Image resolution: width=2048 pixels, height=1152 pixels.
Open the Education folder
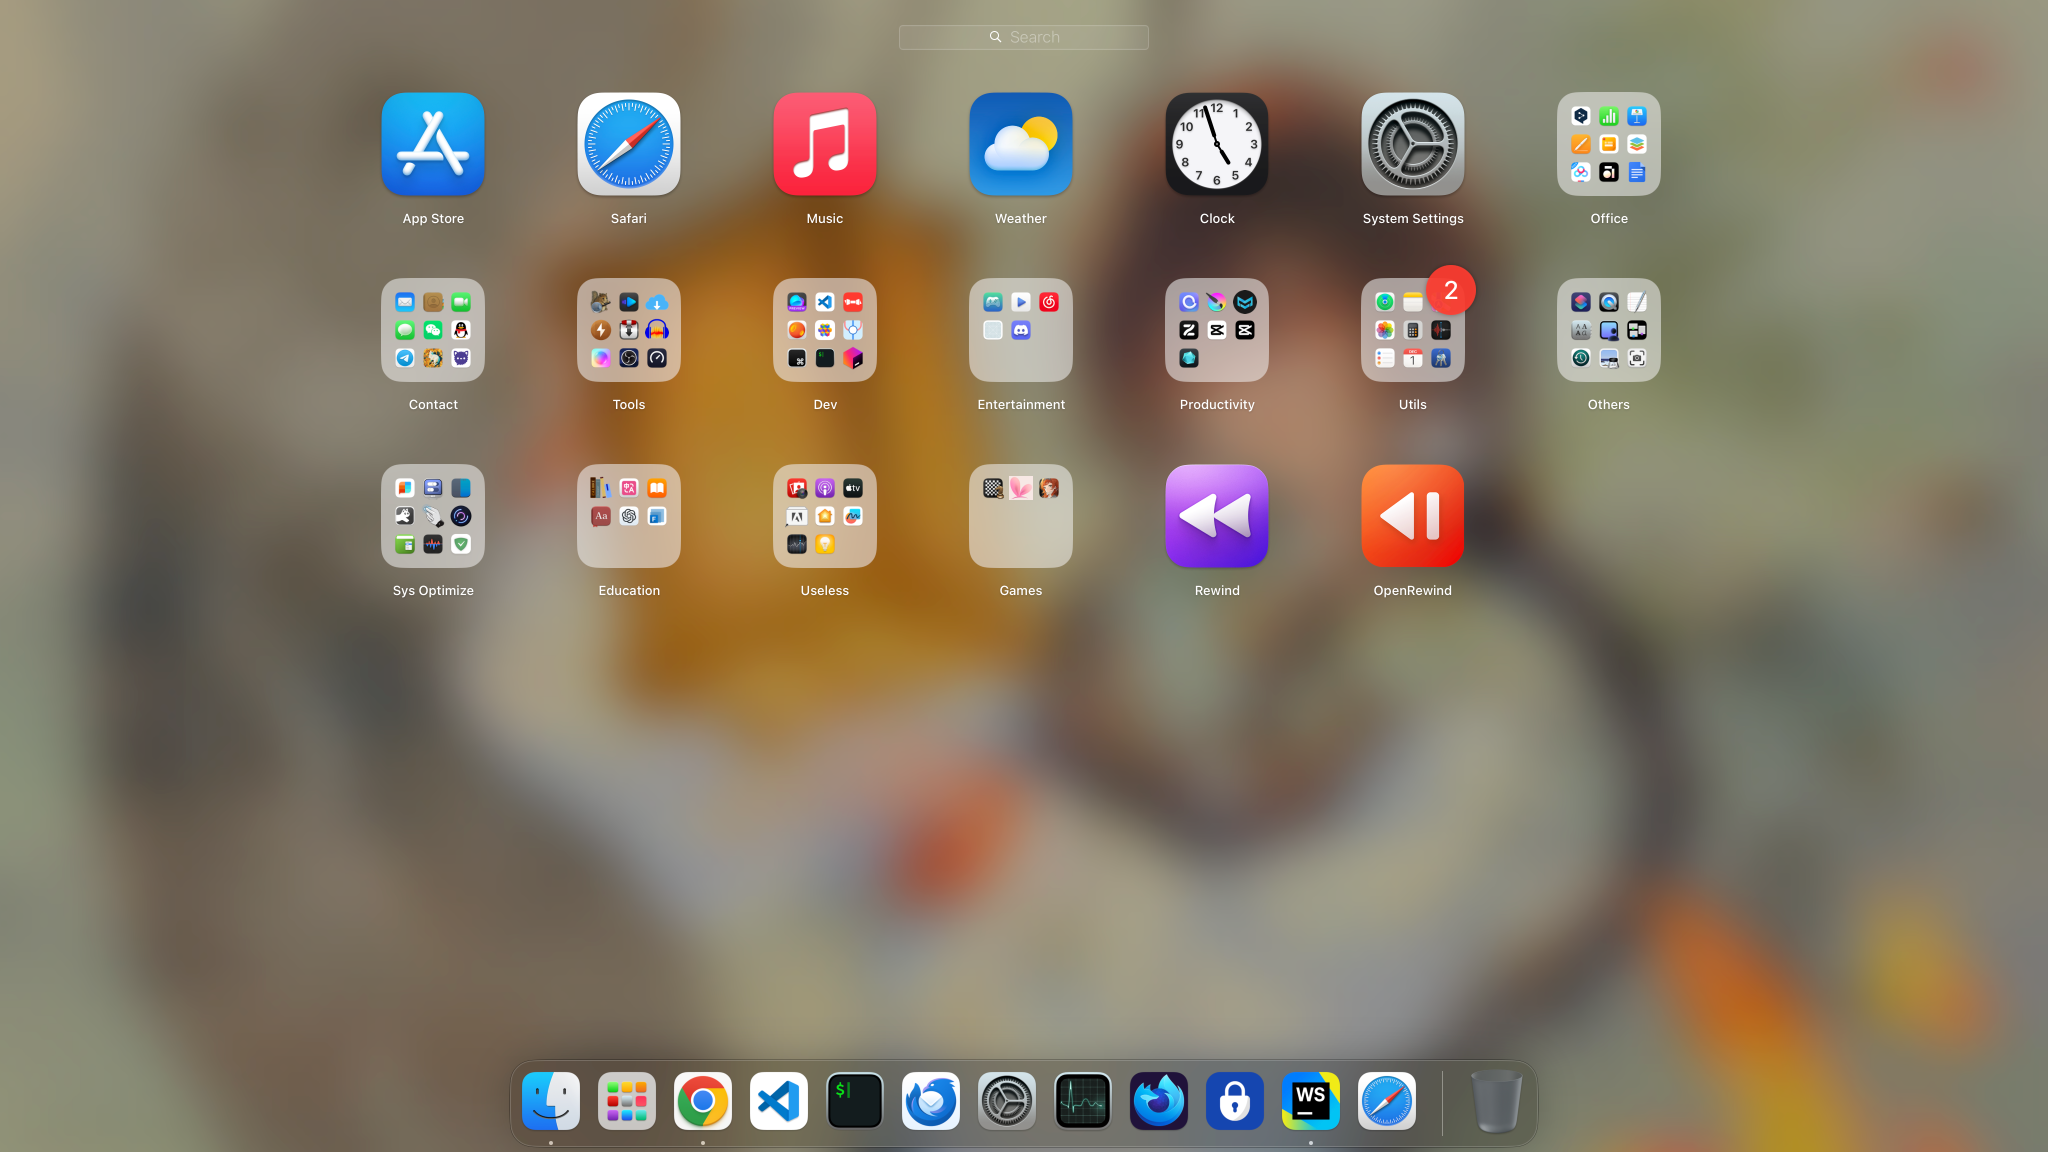[x=628, y=516]
